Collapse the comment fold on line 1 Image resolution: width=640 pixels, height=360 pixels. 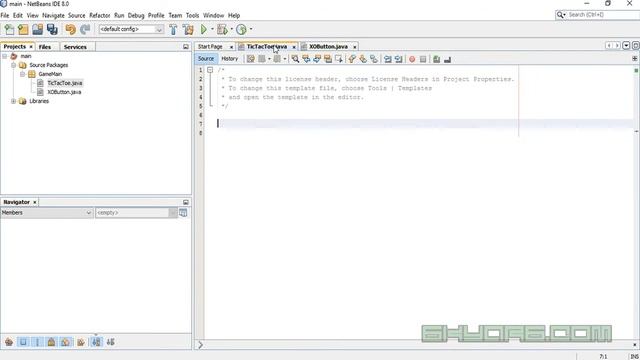point(210,70)
